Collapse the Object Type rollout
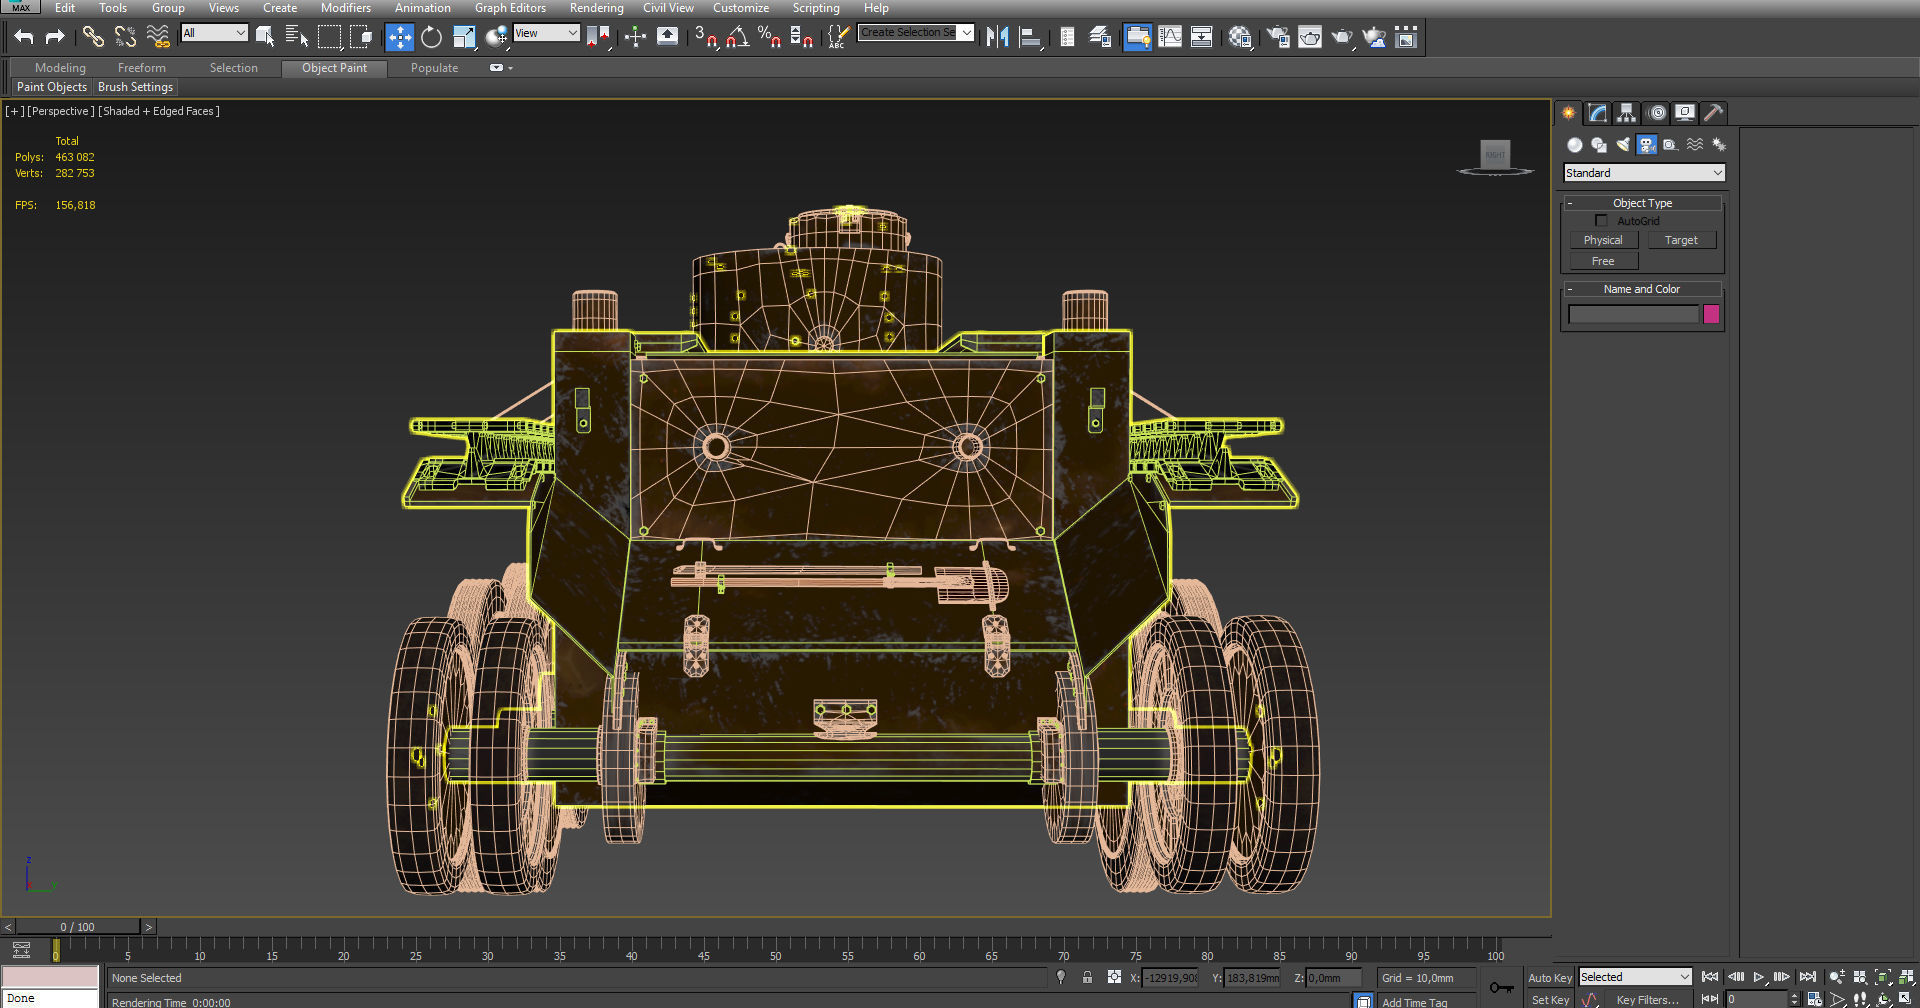The height and width of the screenshot is (1008, 1920). click(x=1642, y=203)
